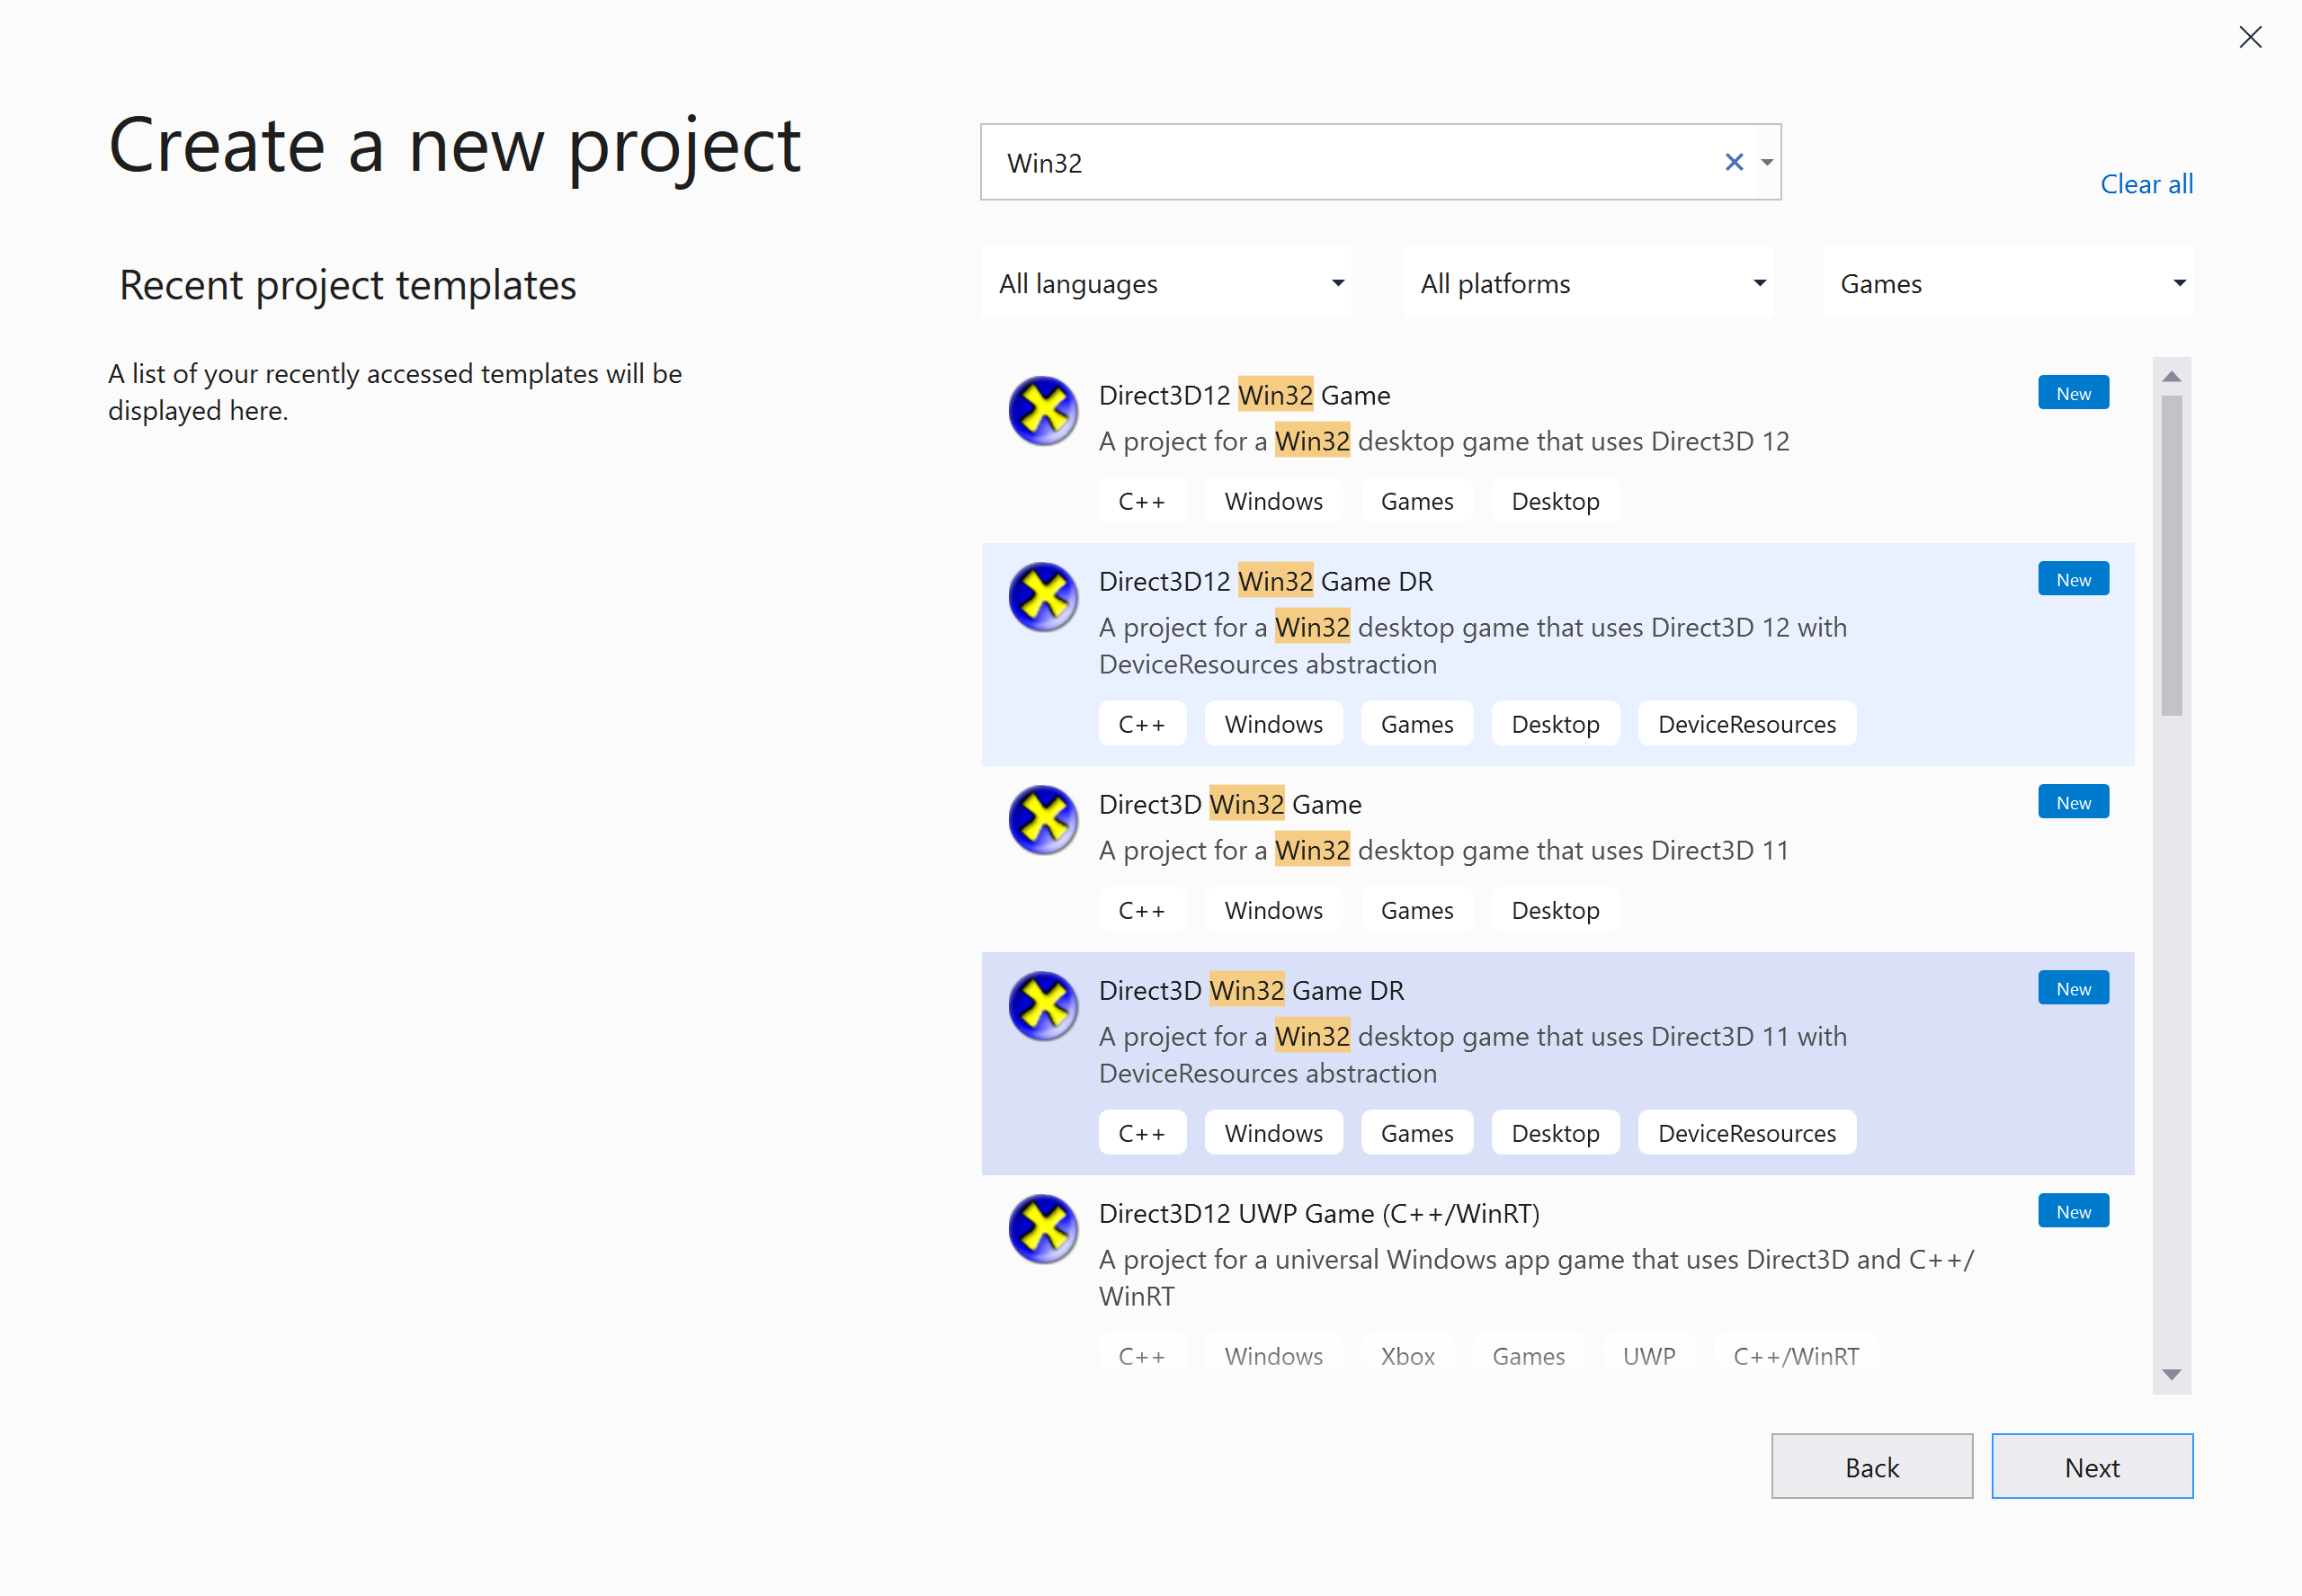Select Direct3D Win32 Game template title
Viewport: 2302px width, 1596px height.
pyautogui.click(x=1230, y=804)
